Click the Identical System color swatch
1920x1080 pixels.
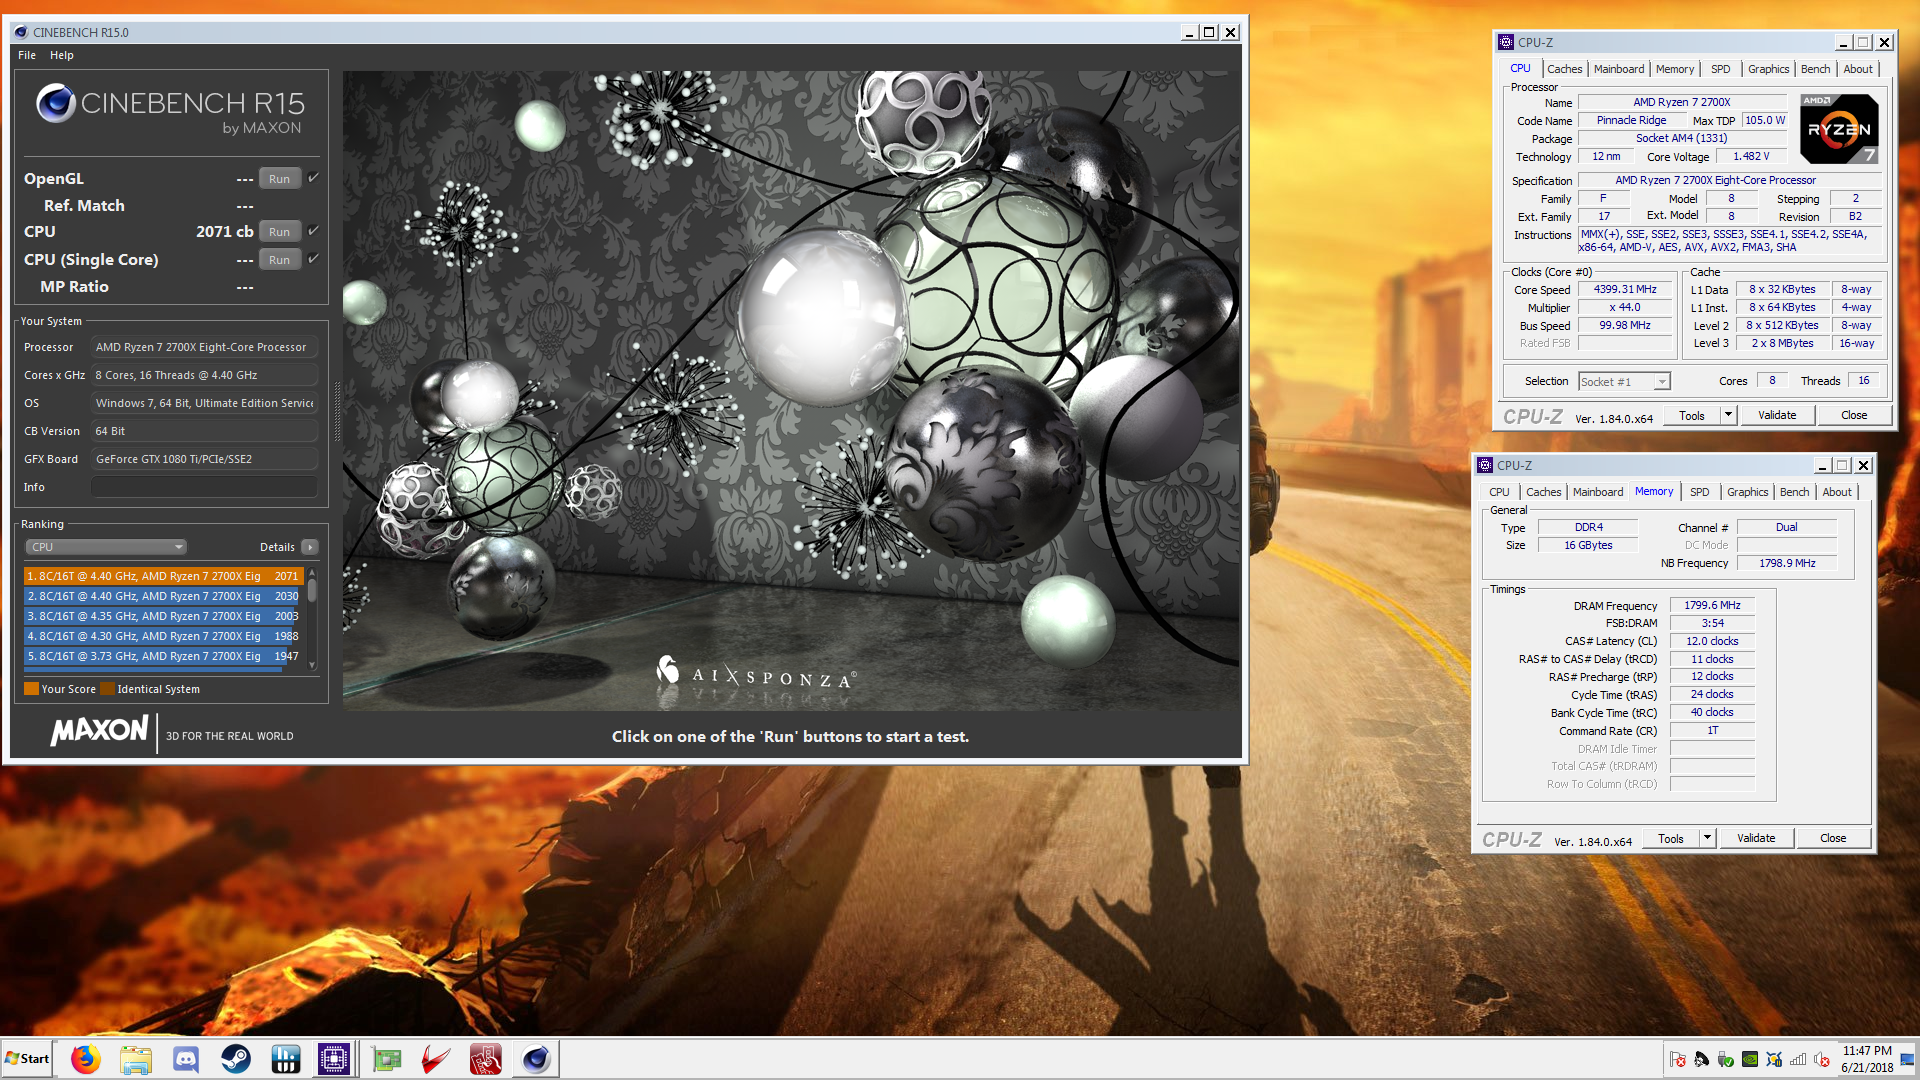107,689
